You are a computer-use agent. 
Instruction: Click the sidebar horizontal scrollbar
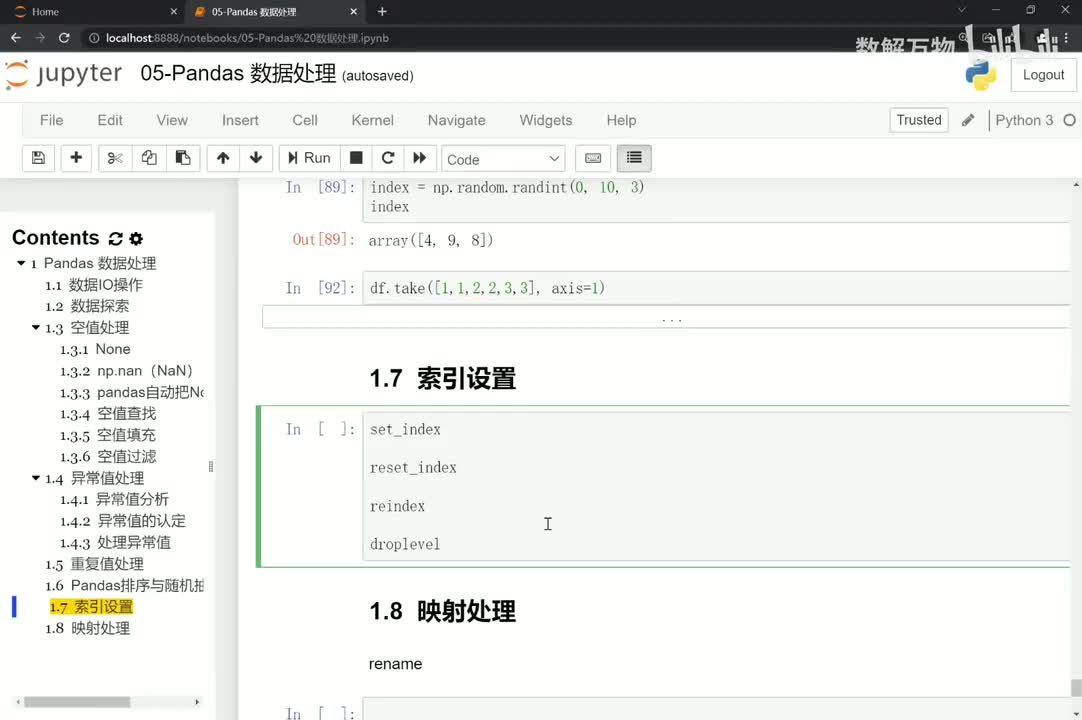coord(77,701)
